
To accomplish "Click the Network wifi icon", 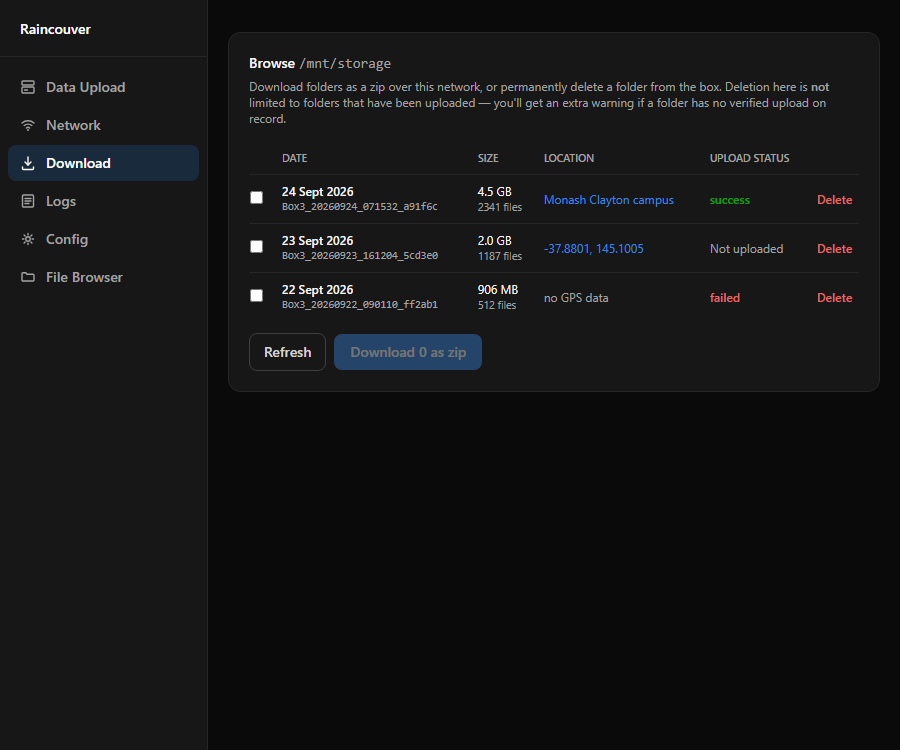I will (x=28, y=125).
